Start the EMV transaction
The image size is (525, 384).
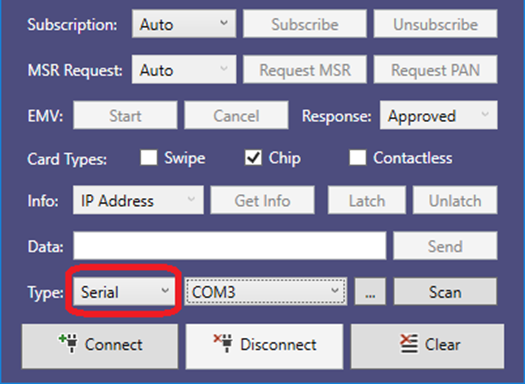[125, 116]
